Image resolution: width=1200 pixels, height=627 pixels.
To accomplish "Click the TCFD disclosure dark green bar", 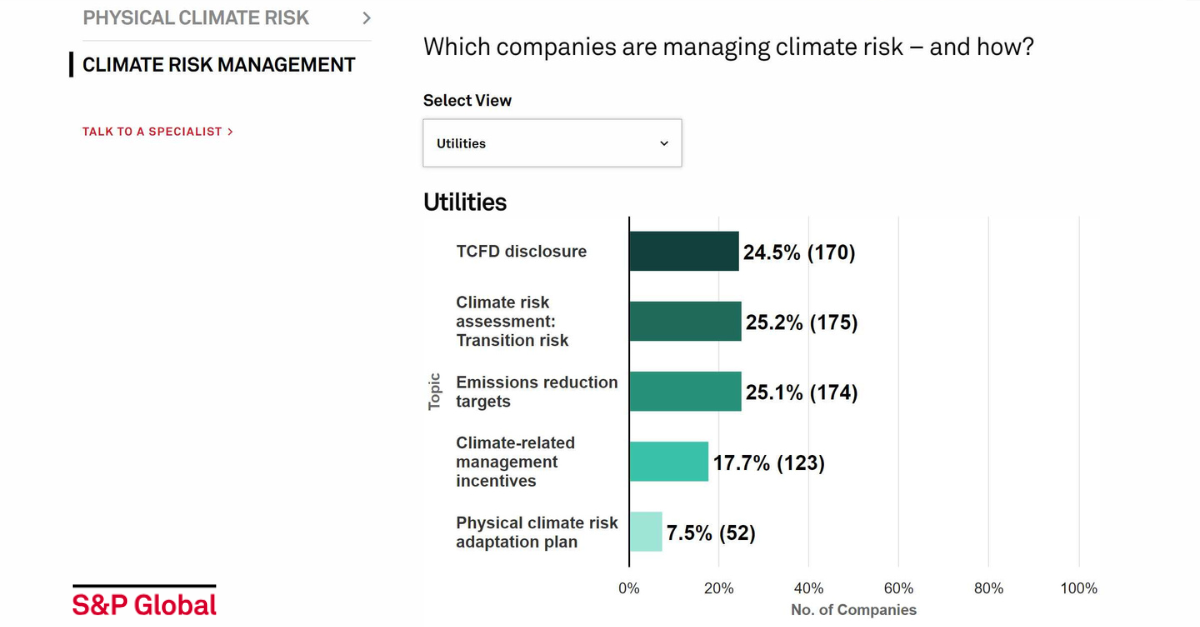I will coord(684,252).
